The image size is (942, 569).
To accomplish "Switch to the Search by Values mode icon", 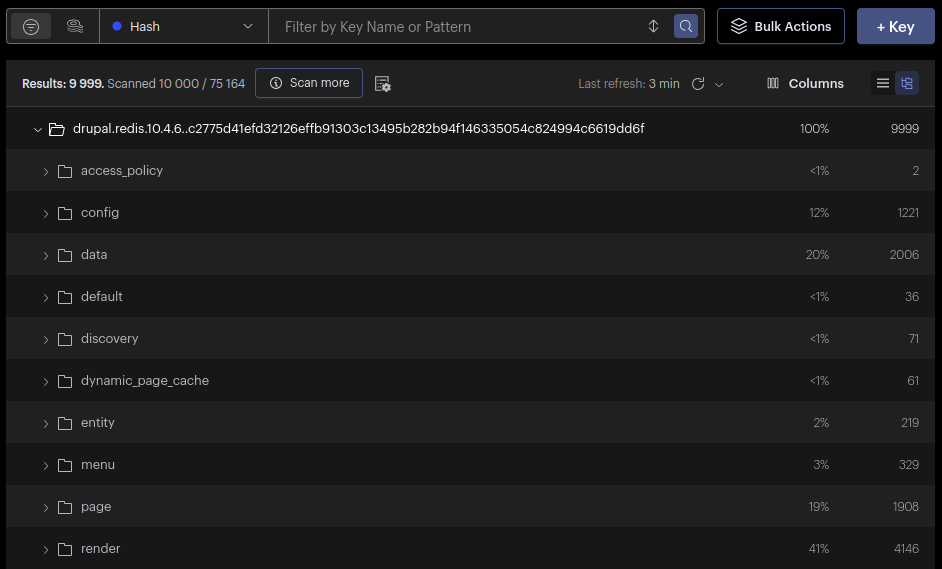I will [x=74, y=27].
